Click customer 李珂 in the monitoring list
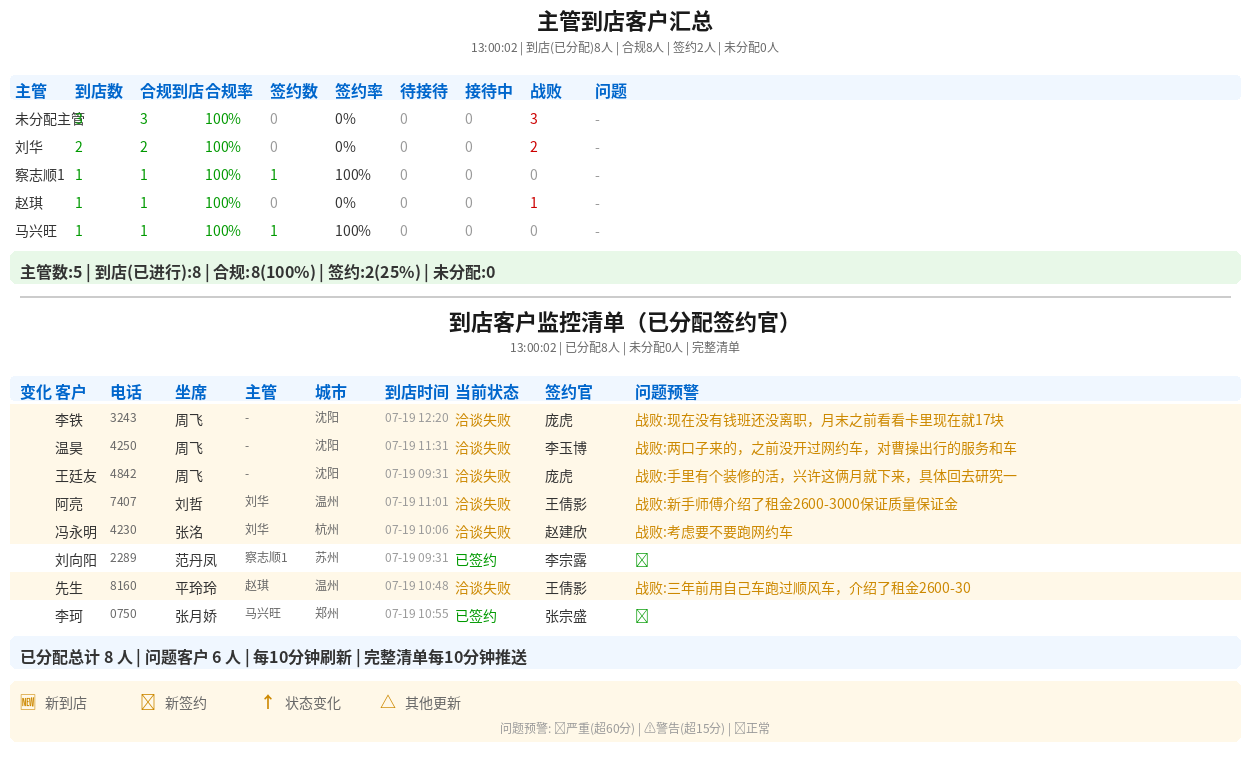The image size is (1250, 784). [x=69, y=616]
